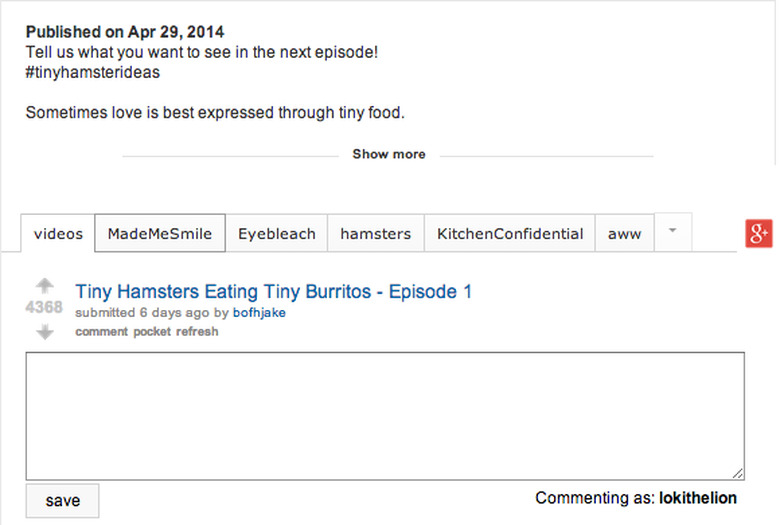Switch to the videos tab
780x525 pixels.
(58, 234)
